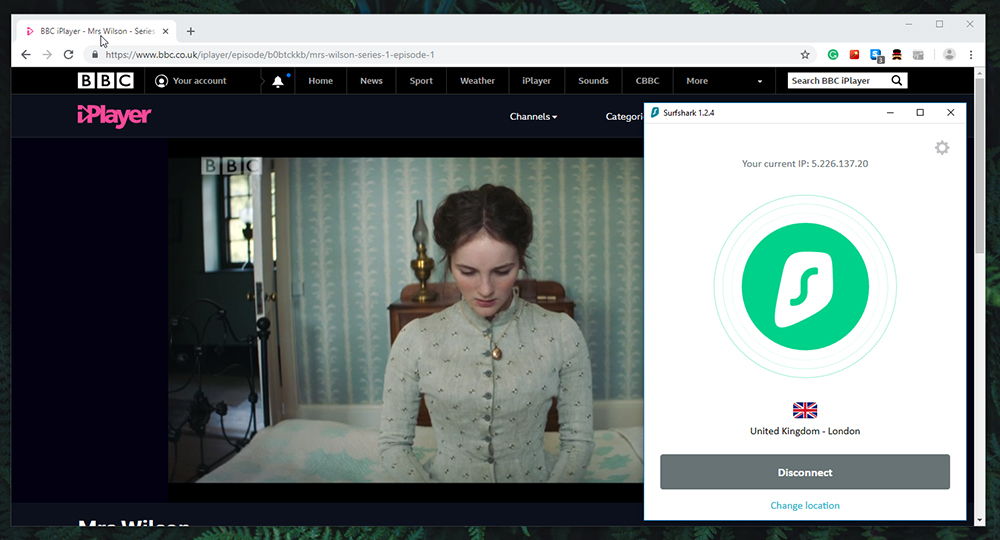Viewport: 1000px width, 540px height.
Task: View site security padlock info
Action: (x=95, y=55)
